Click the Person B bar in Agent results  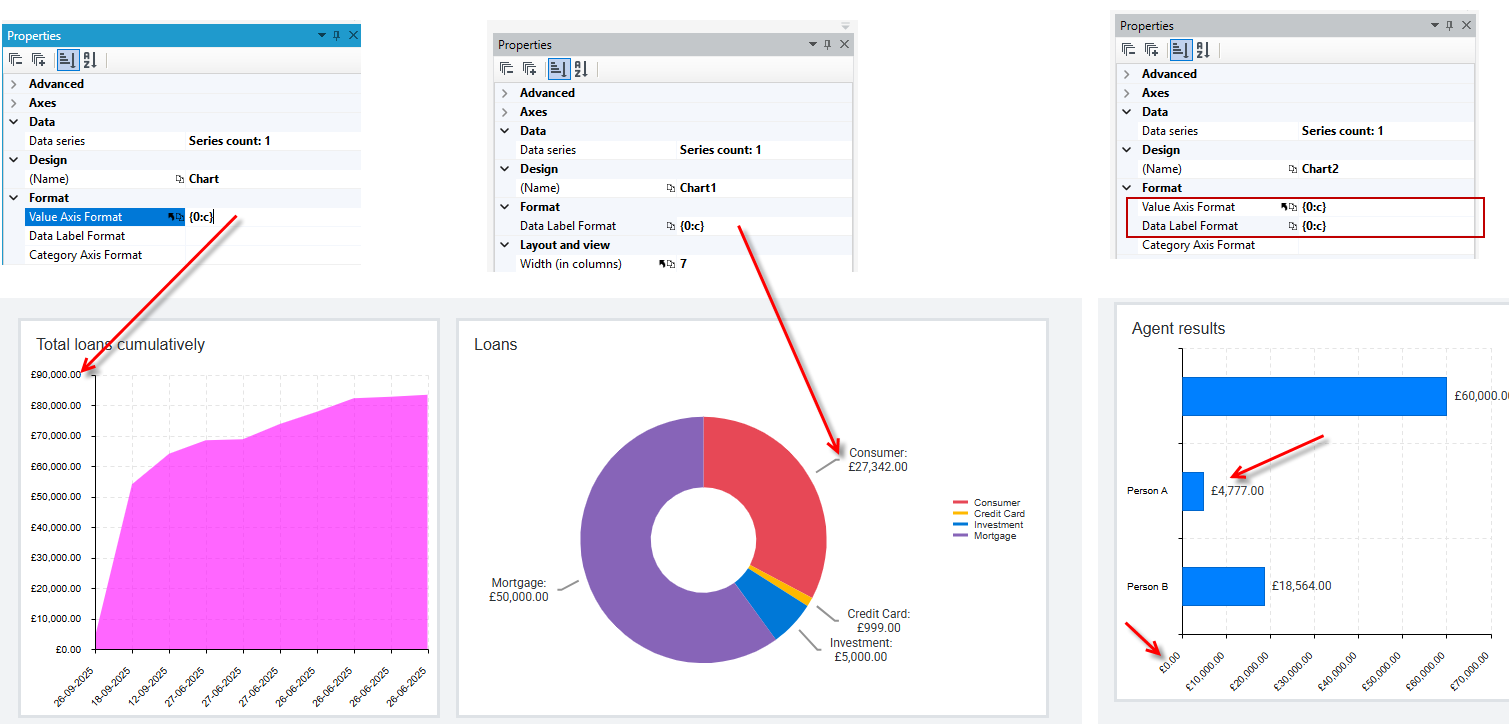[1223, 586]
